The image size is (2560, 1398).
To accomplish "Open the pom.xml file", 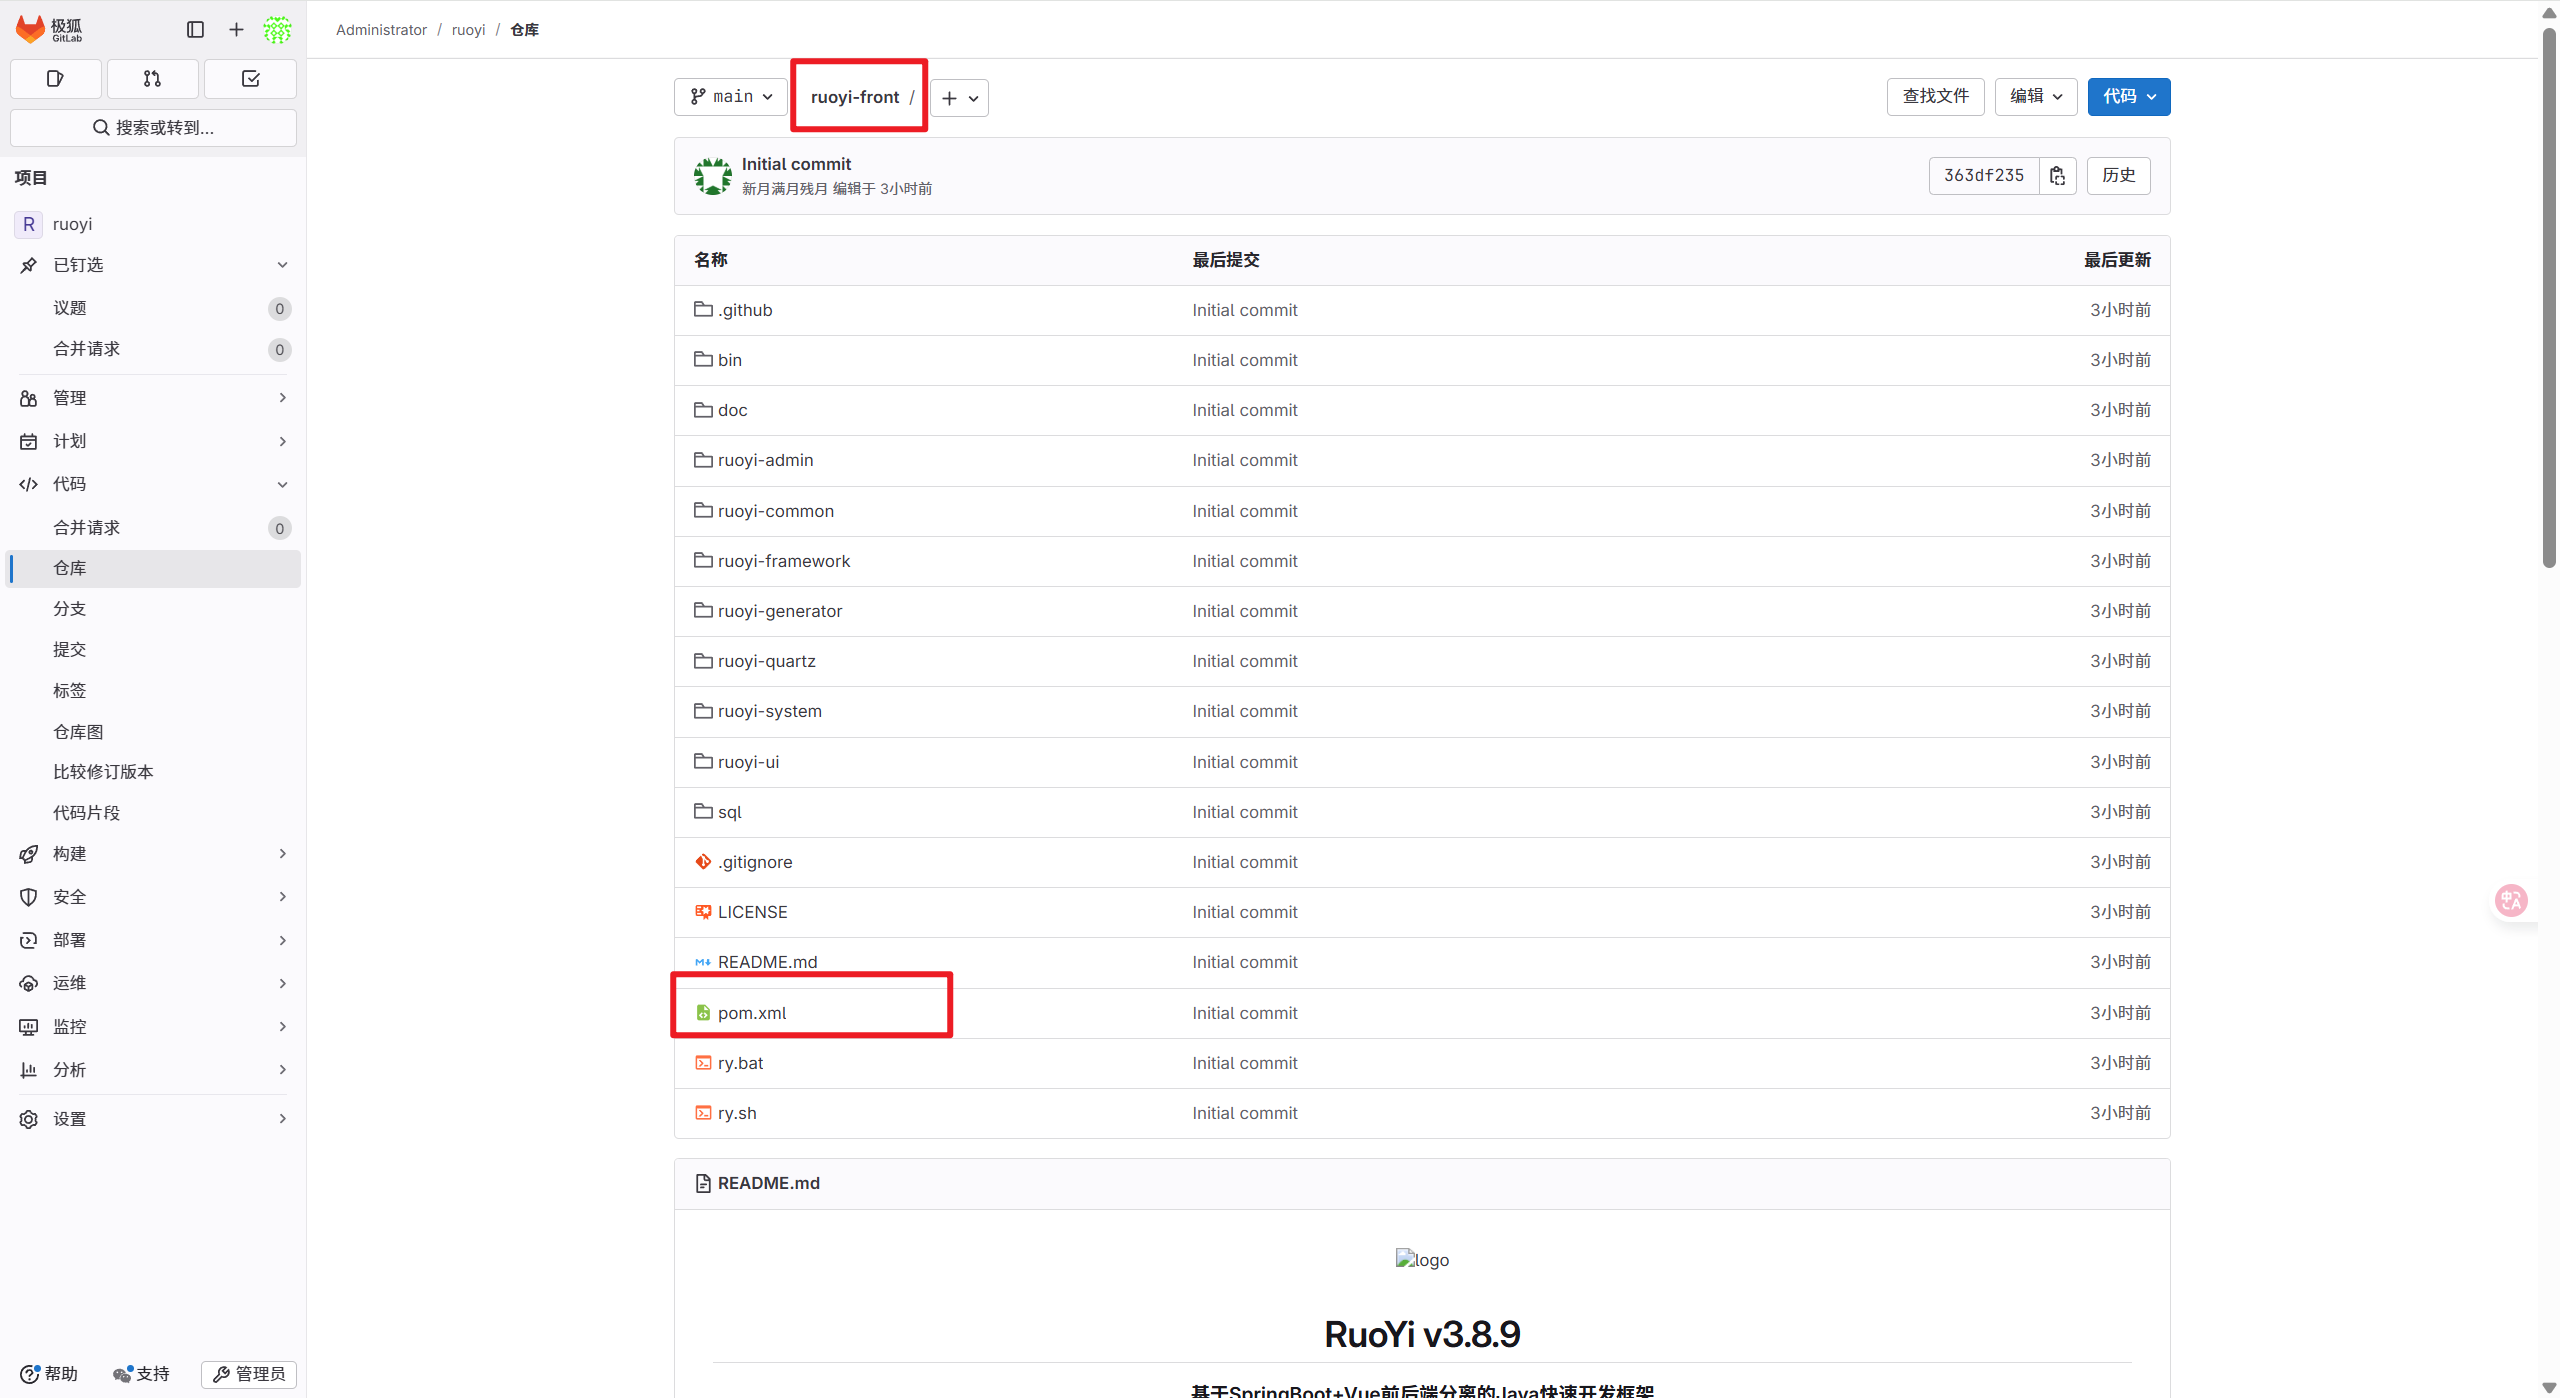I will [x=752, y=1013].
